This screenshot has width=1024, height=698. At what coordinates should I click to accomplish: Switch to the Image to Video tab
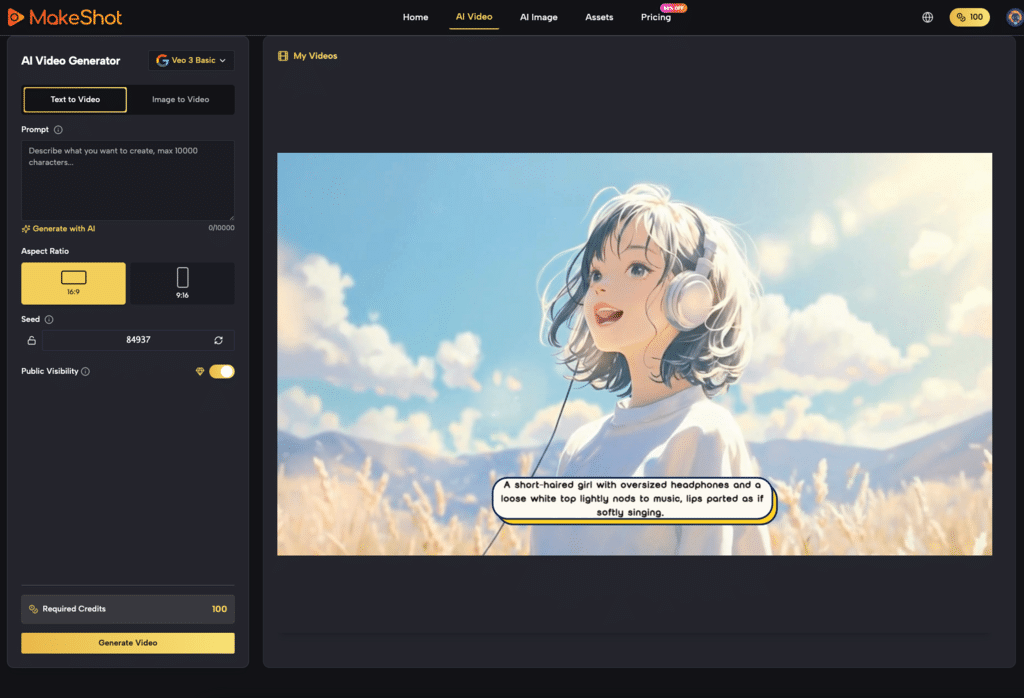(181, 99)
